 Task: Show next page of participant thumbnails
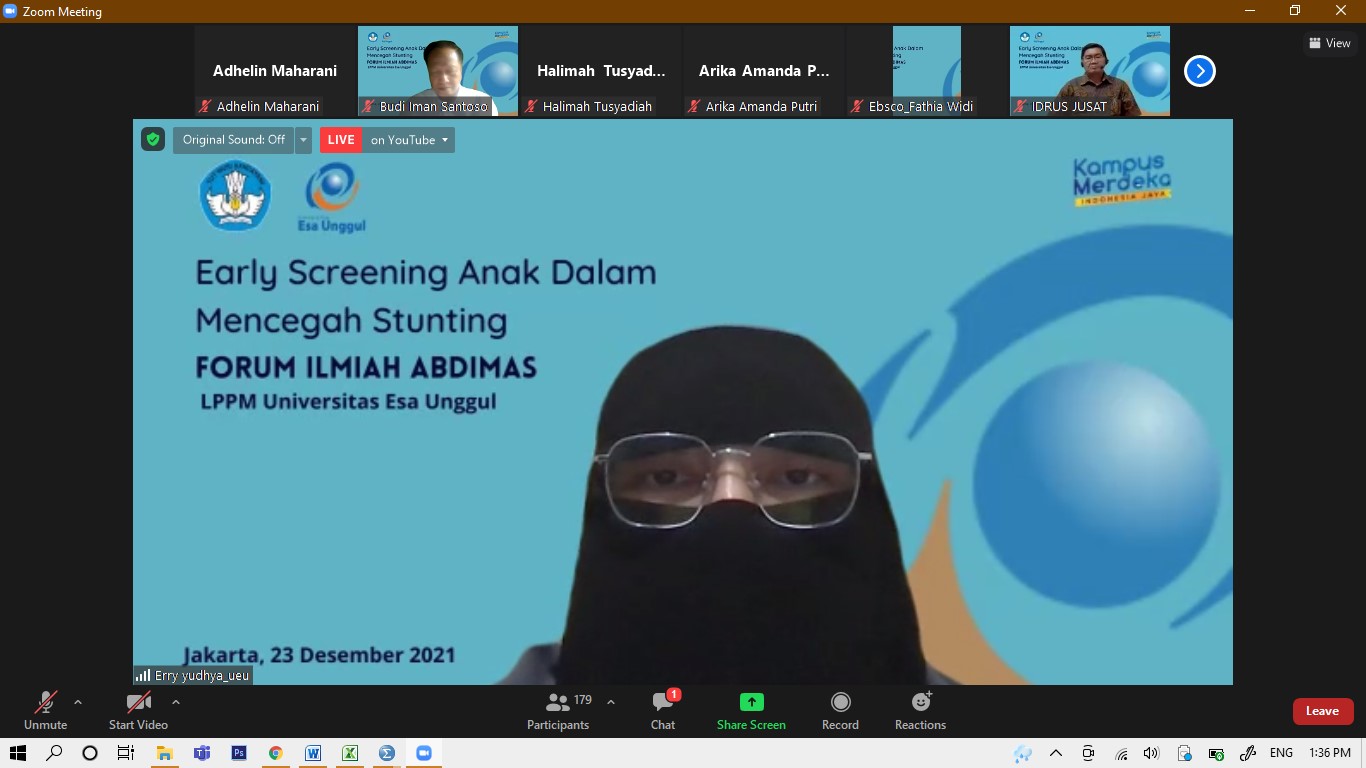[1199, 71]
